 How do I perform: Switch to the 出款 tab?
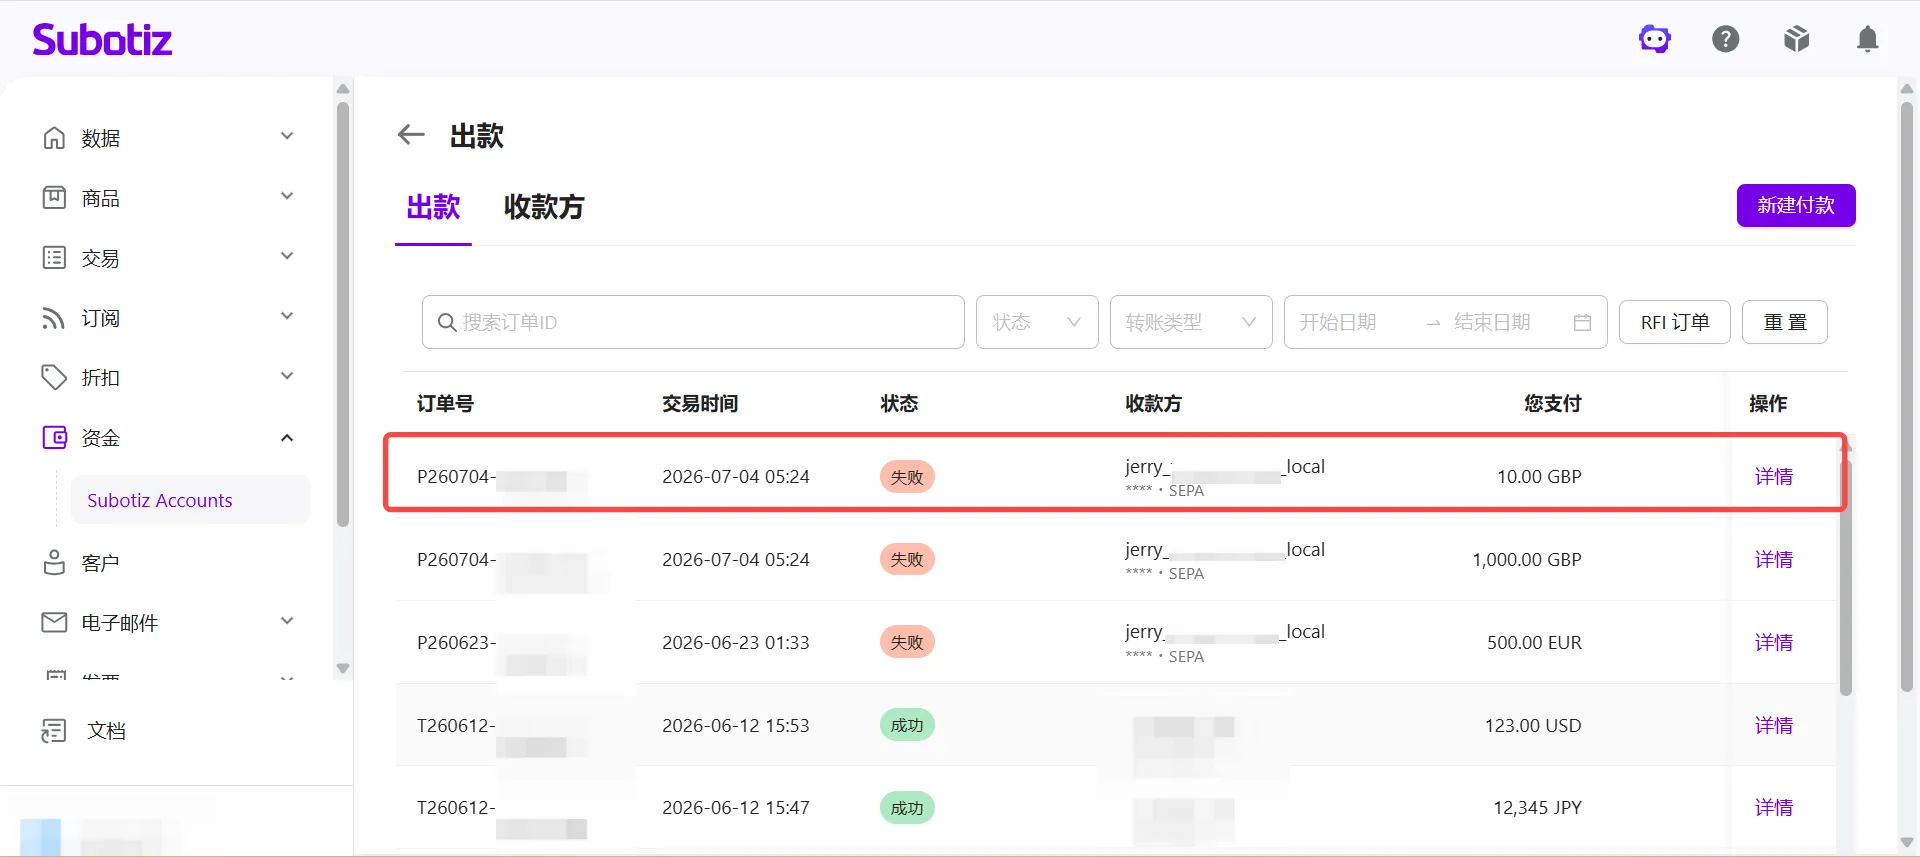click(433, 207)
